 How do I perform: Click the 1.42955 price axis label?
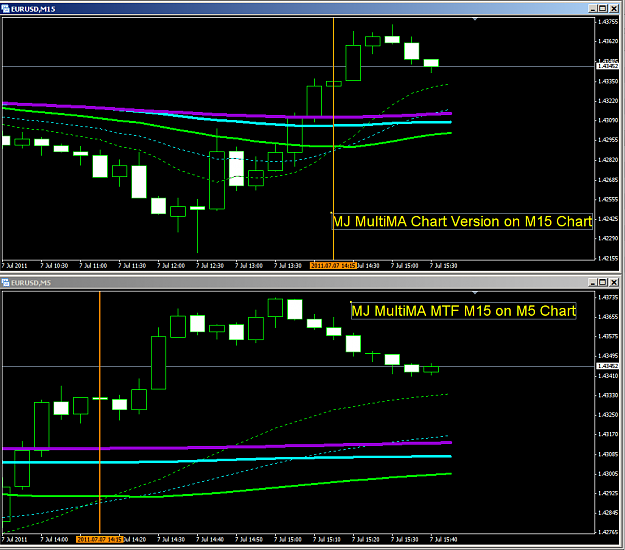tap(608, 140)
